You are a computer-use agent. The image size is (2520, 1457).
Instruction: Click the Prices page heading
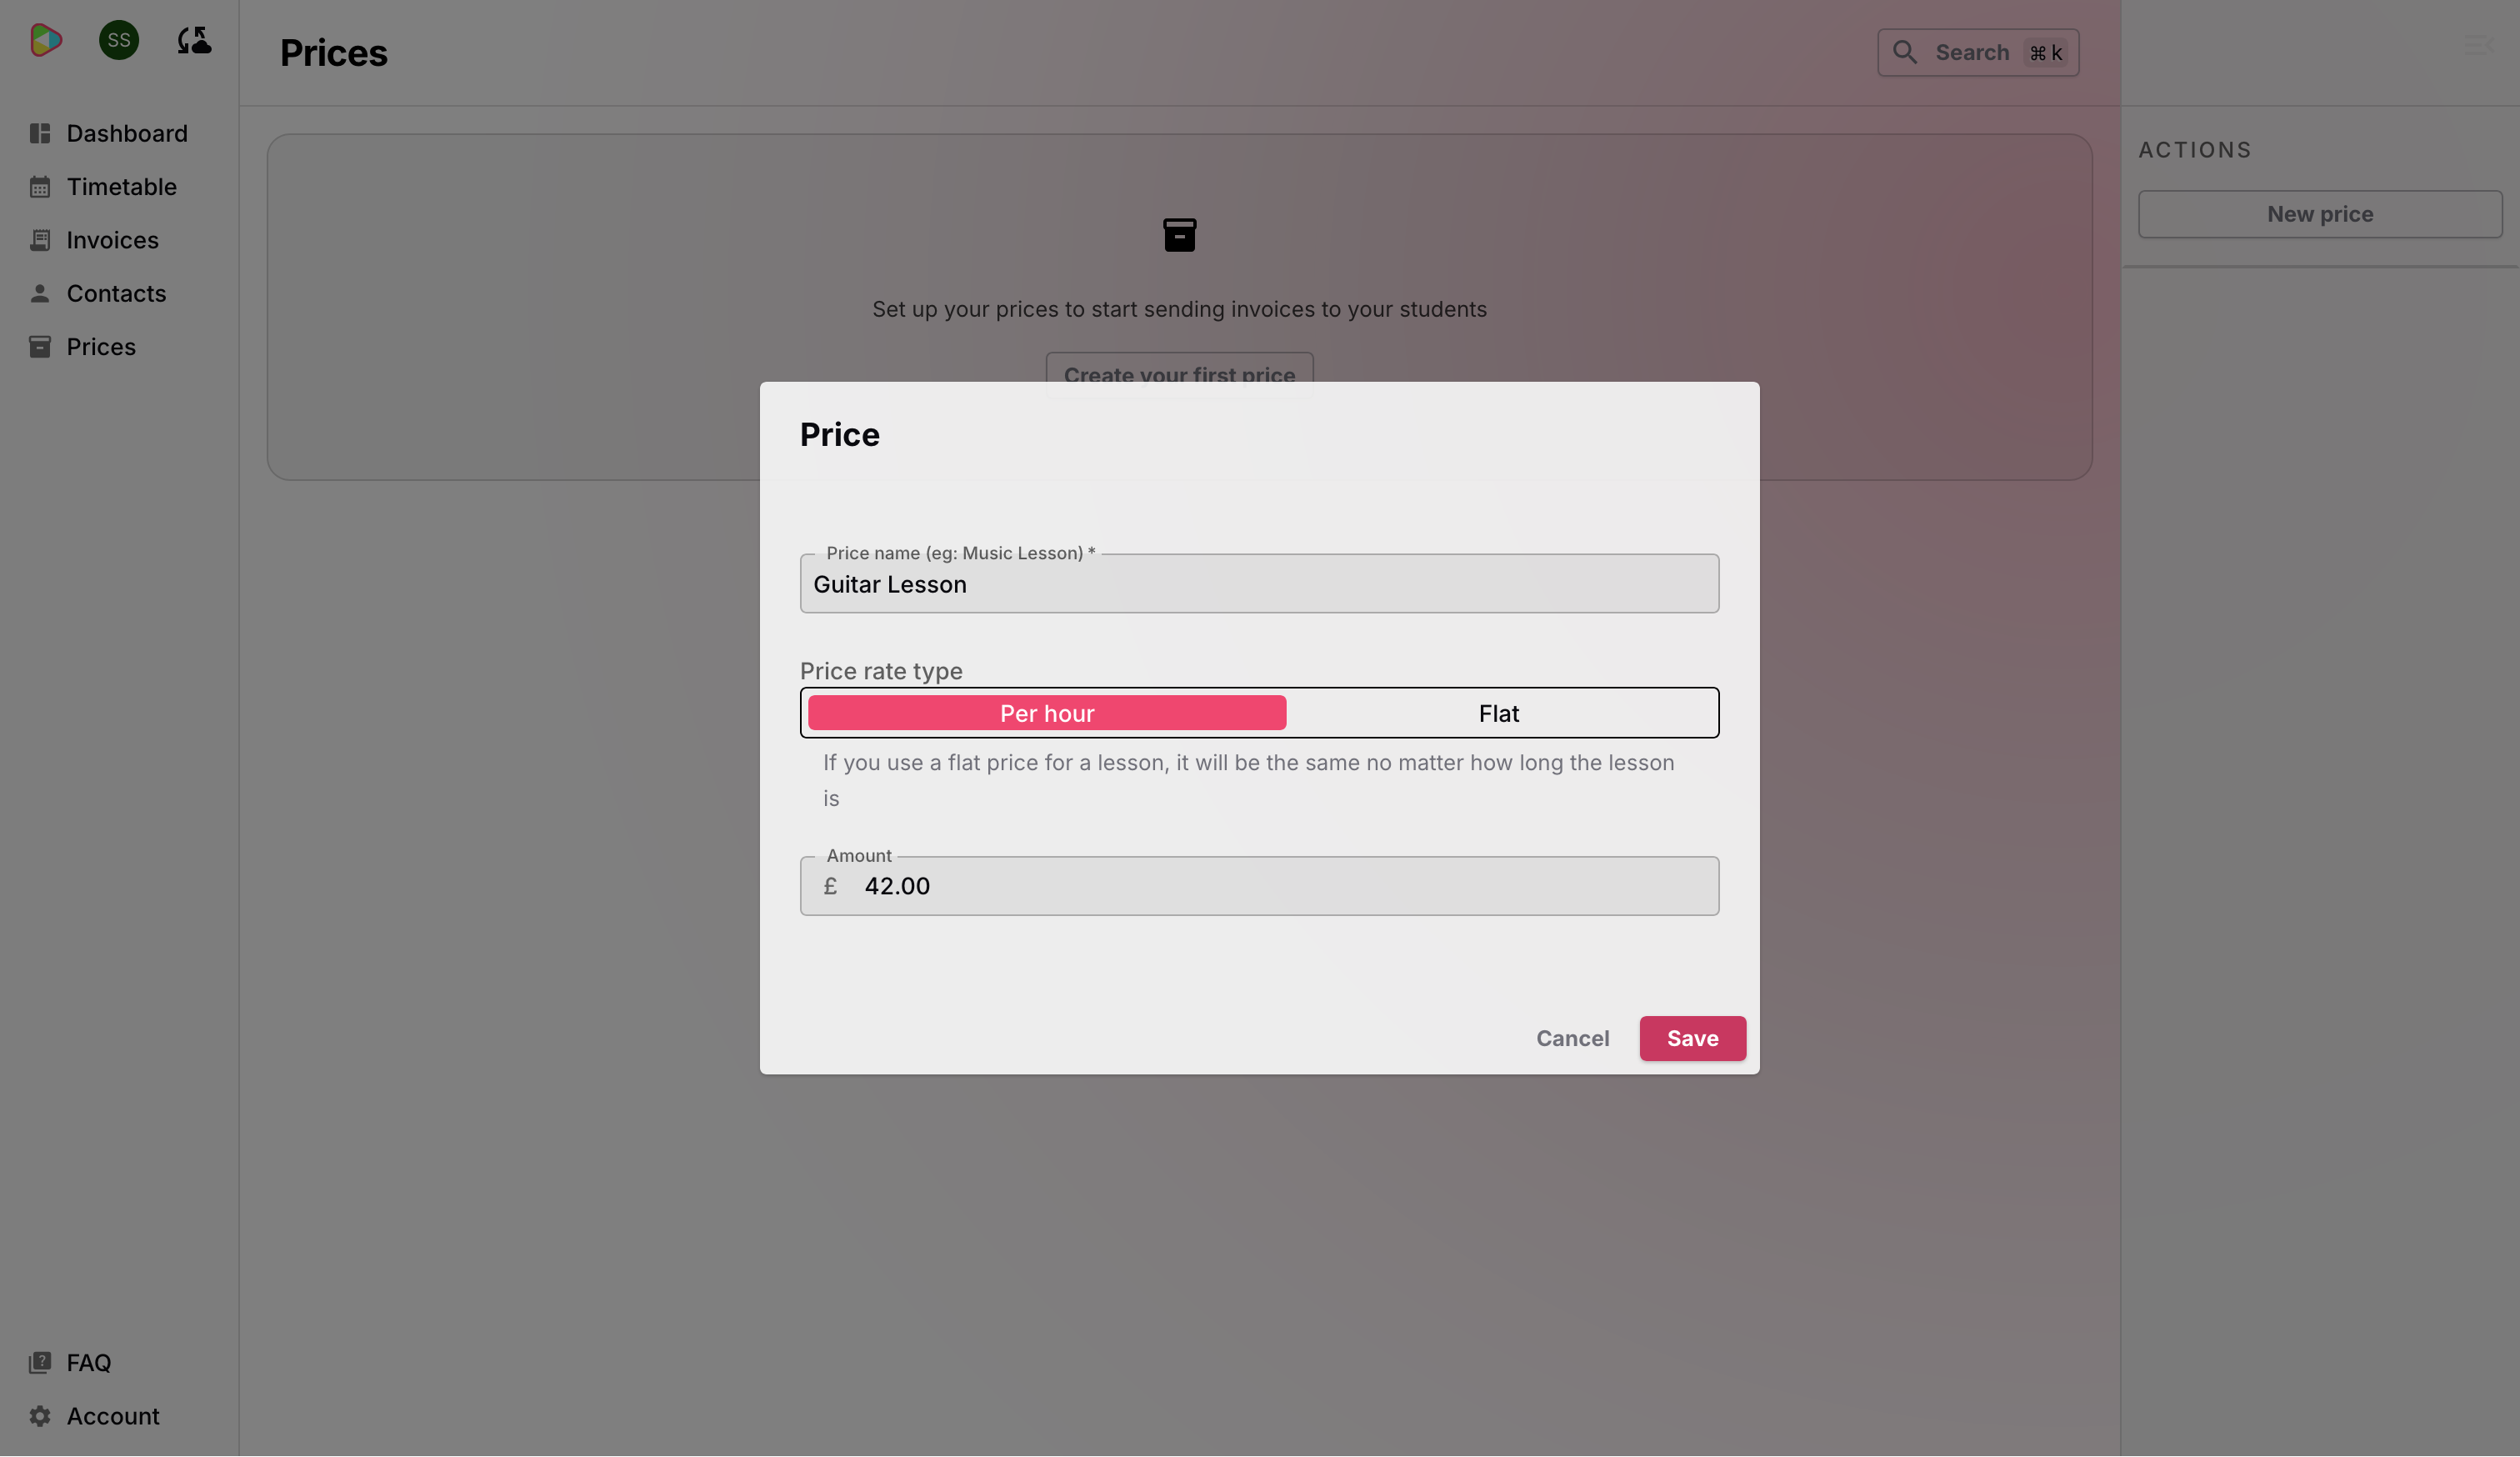(334, 53)
